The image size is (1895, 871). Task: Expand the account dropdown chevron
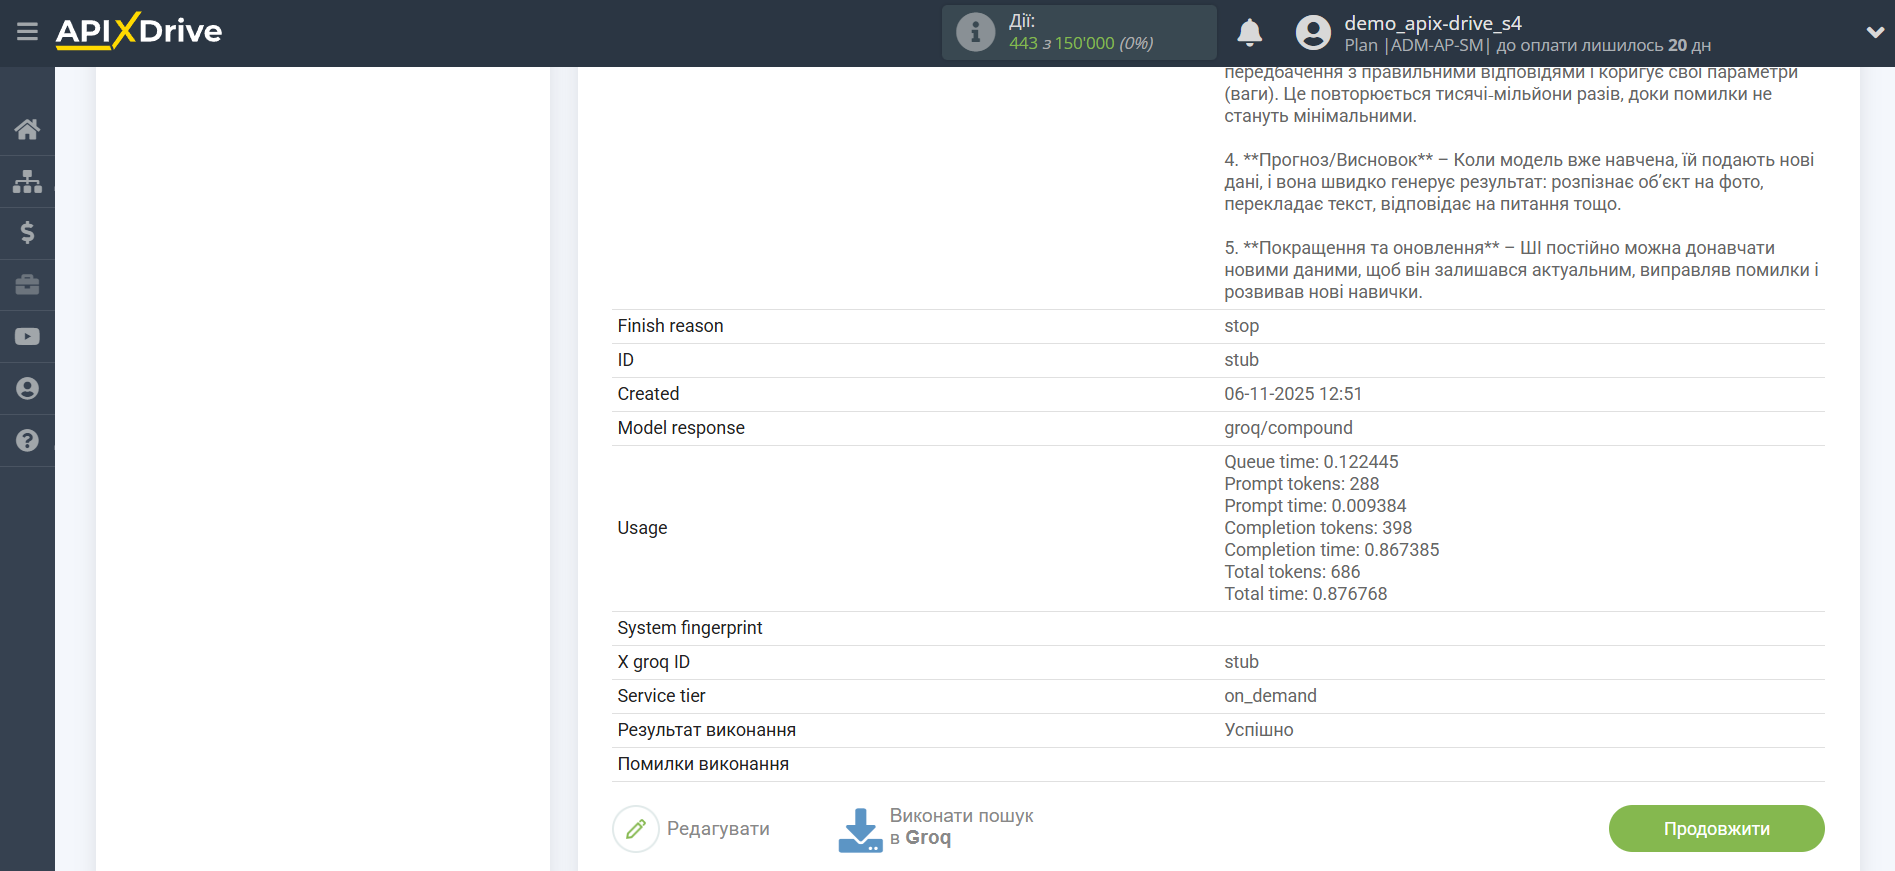point(1875,33)
